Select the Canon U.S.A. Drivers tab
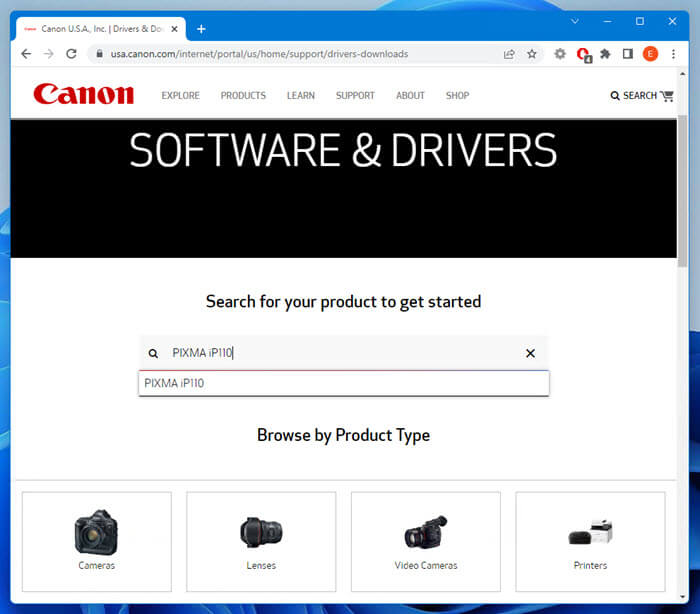The width and height of the screenshot is (700, 614). pos(101,29)
